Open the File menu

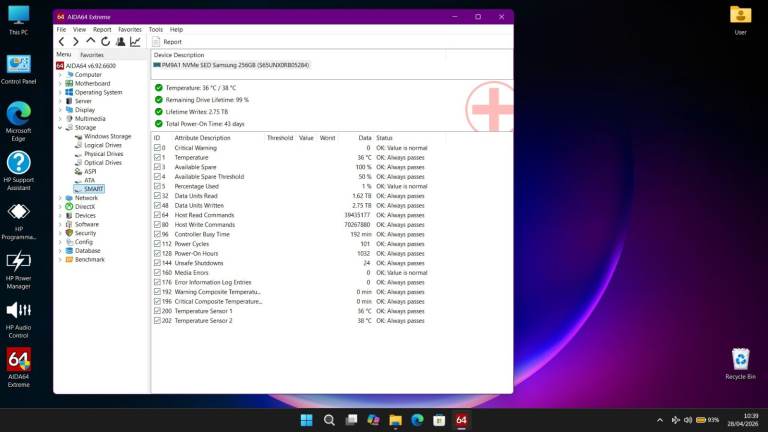pos(61,29)
